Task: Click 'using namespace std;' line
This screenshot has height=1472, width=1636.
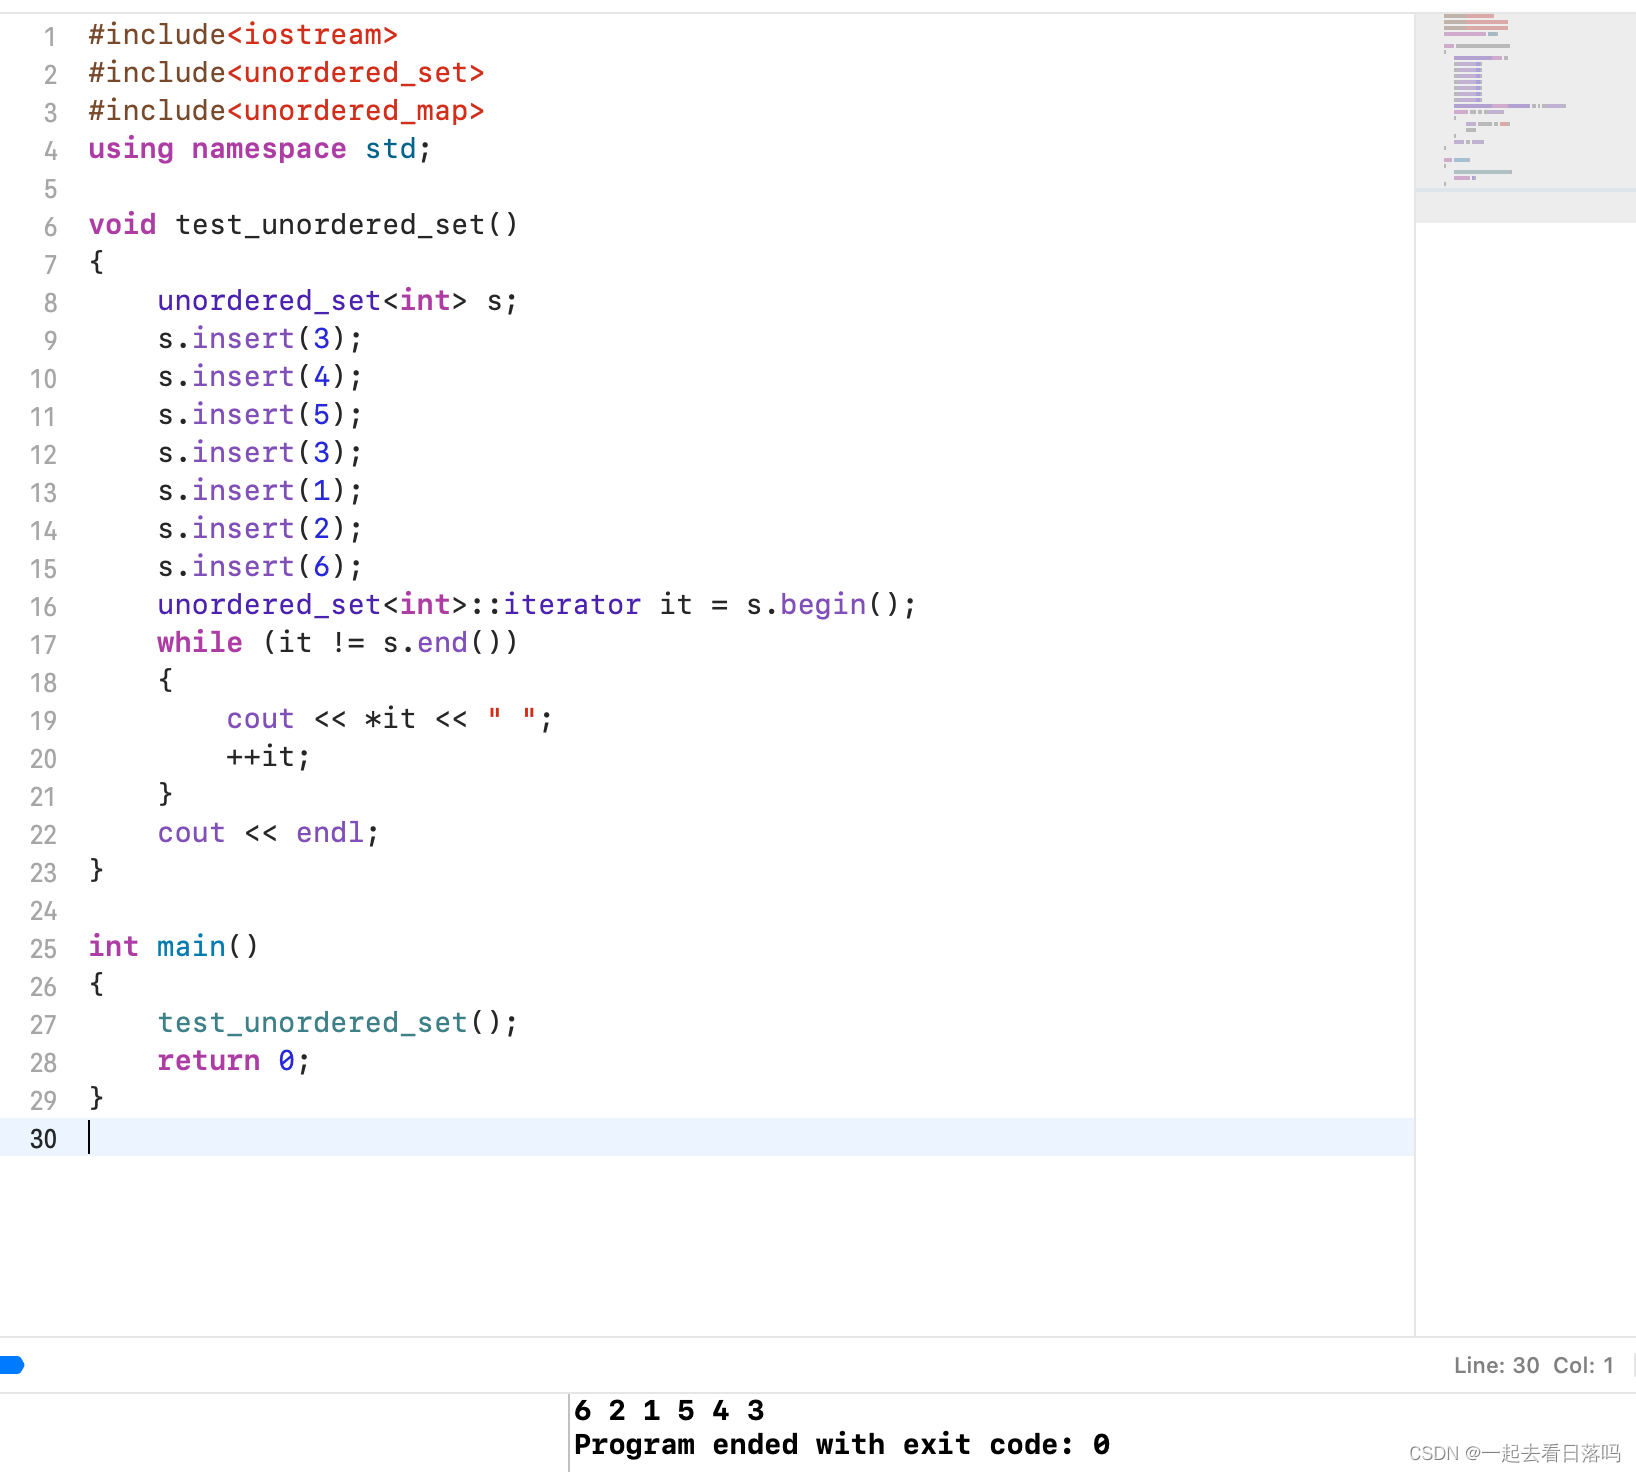Action: click(260, 149)
